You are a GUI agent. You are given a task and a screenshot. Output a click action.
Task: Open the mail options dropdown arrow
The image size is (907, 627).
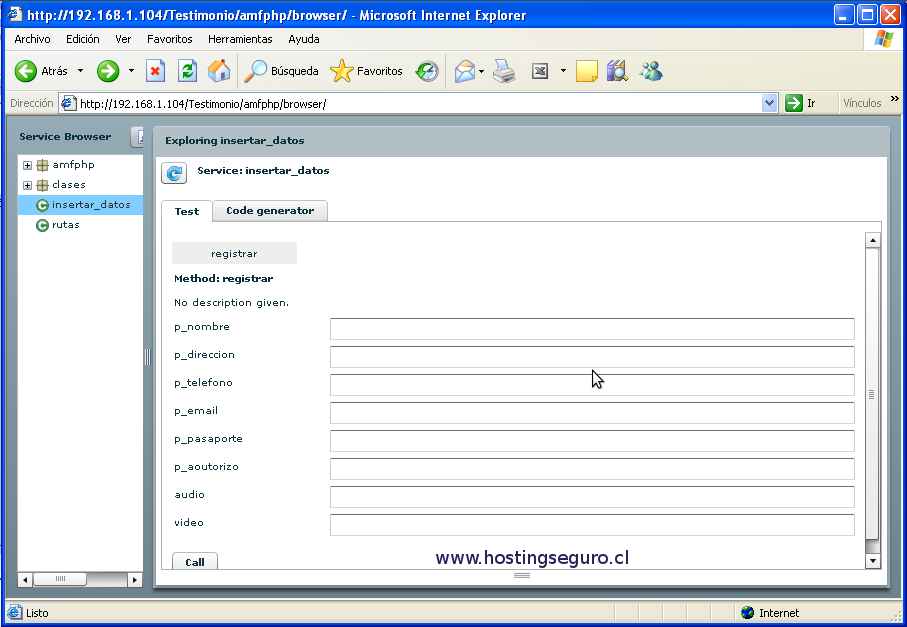pos(481,72)
